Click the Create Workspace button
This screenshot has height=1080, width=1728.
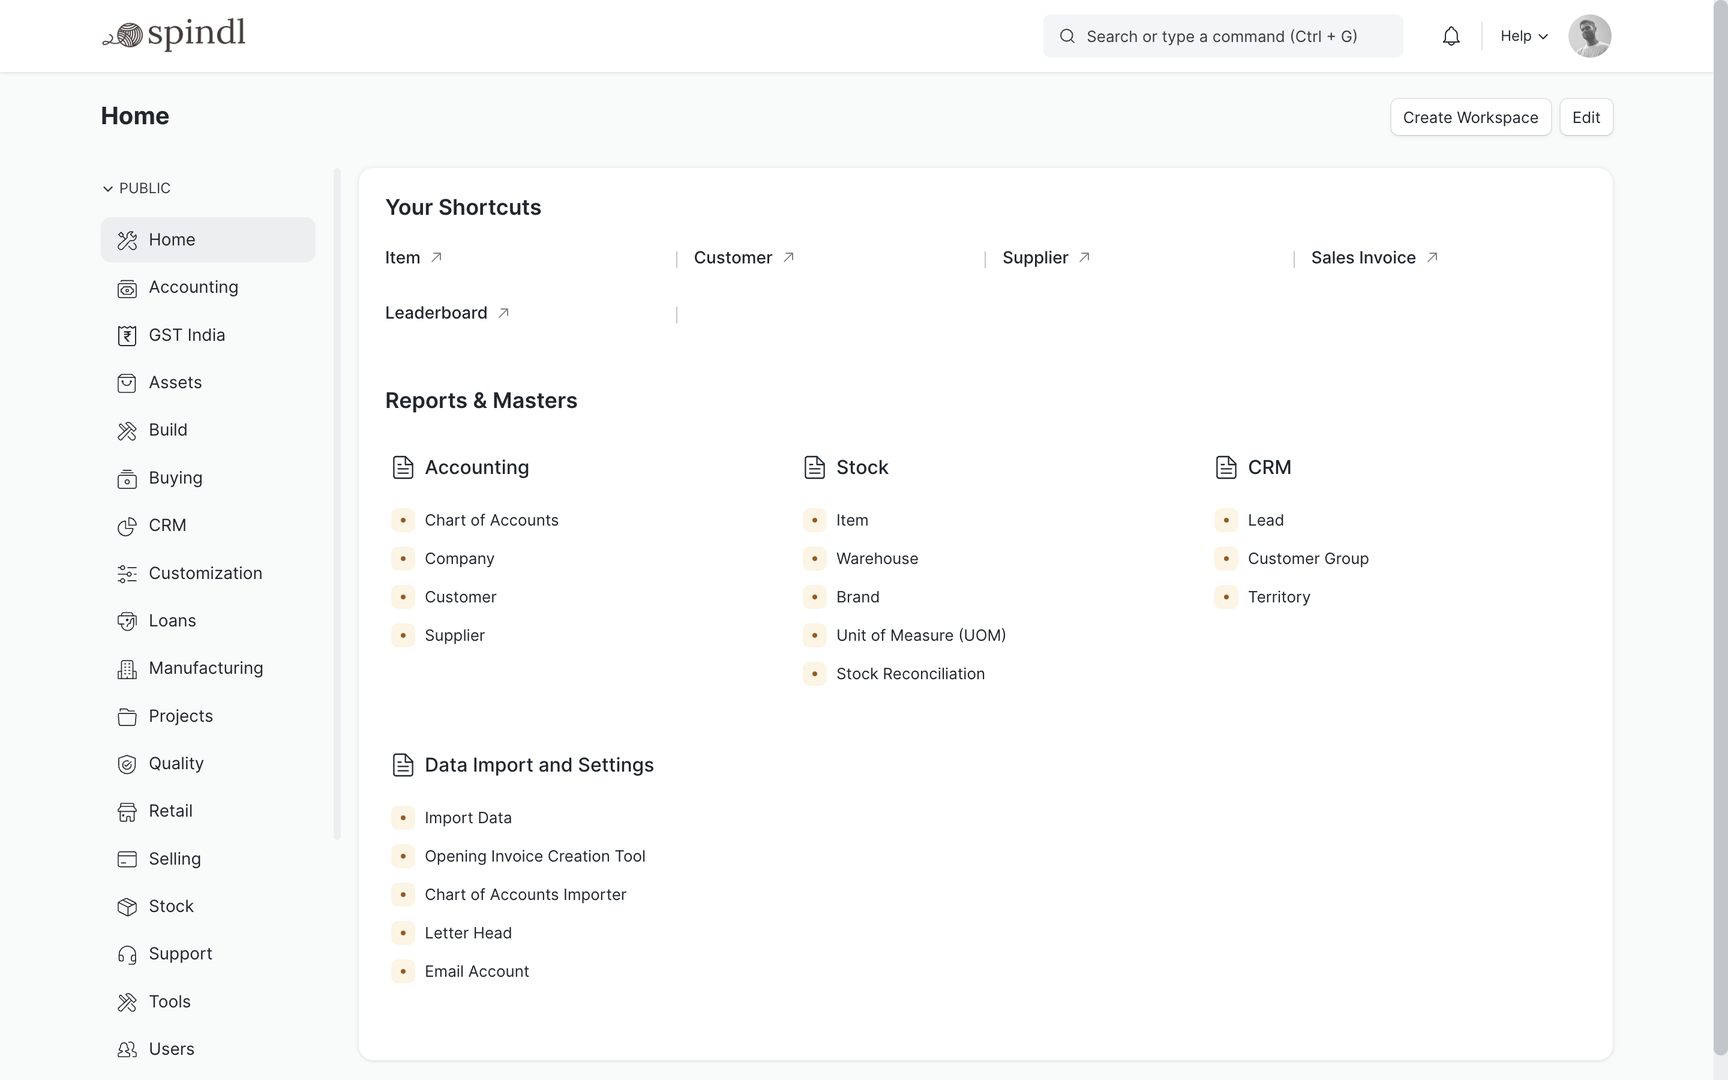[1470, 117]
